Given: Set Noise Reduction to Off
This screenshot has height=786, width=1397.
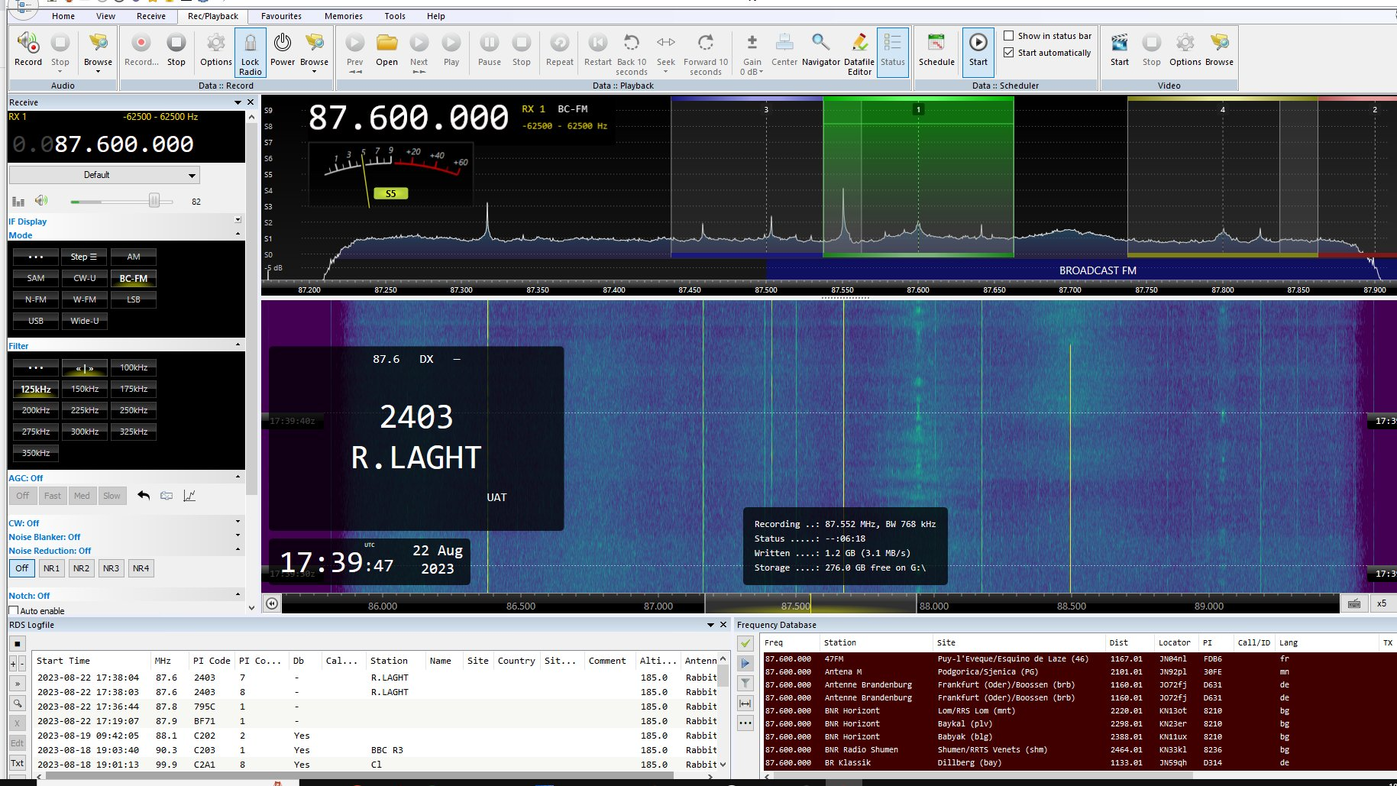Looking at the screenshot, I should coord(22,568).
